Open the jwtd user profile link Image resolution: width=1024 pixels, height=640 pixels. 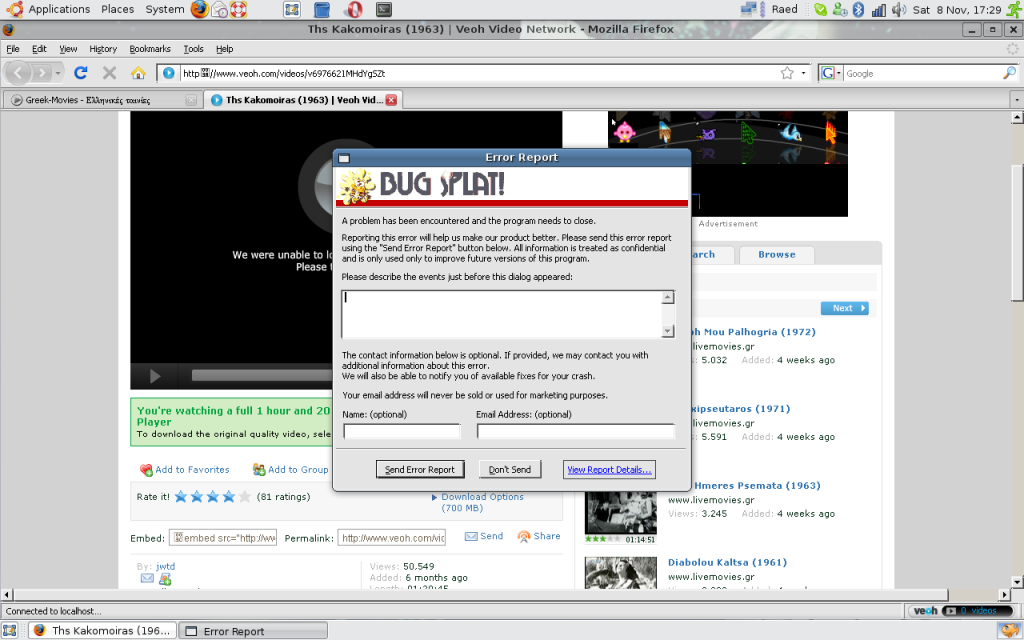(165, 566)
